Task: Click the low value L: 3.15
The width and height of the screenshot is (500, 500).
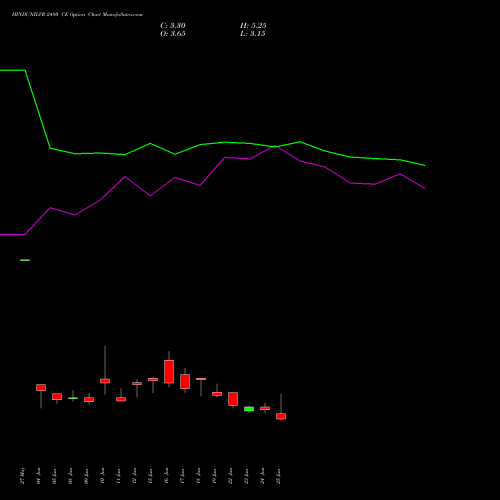Action: tap(253, 34)
